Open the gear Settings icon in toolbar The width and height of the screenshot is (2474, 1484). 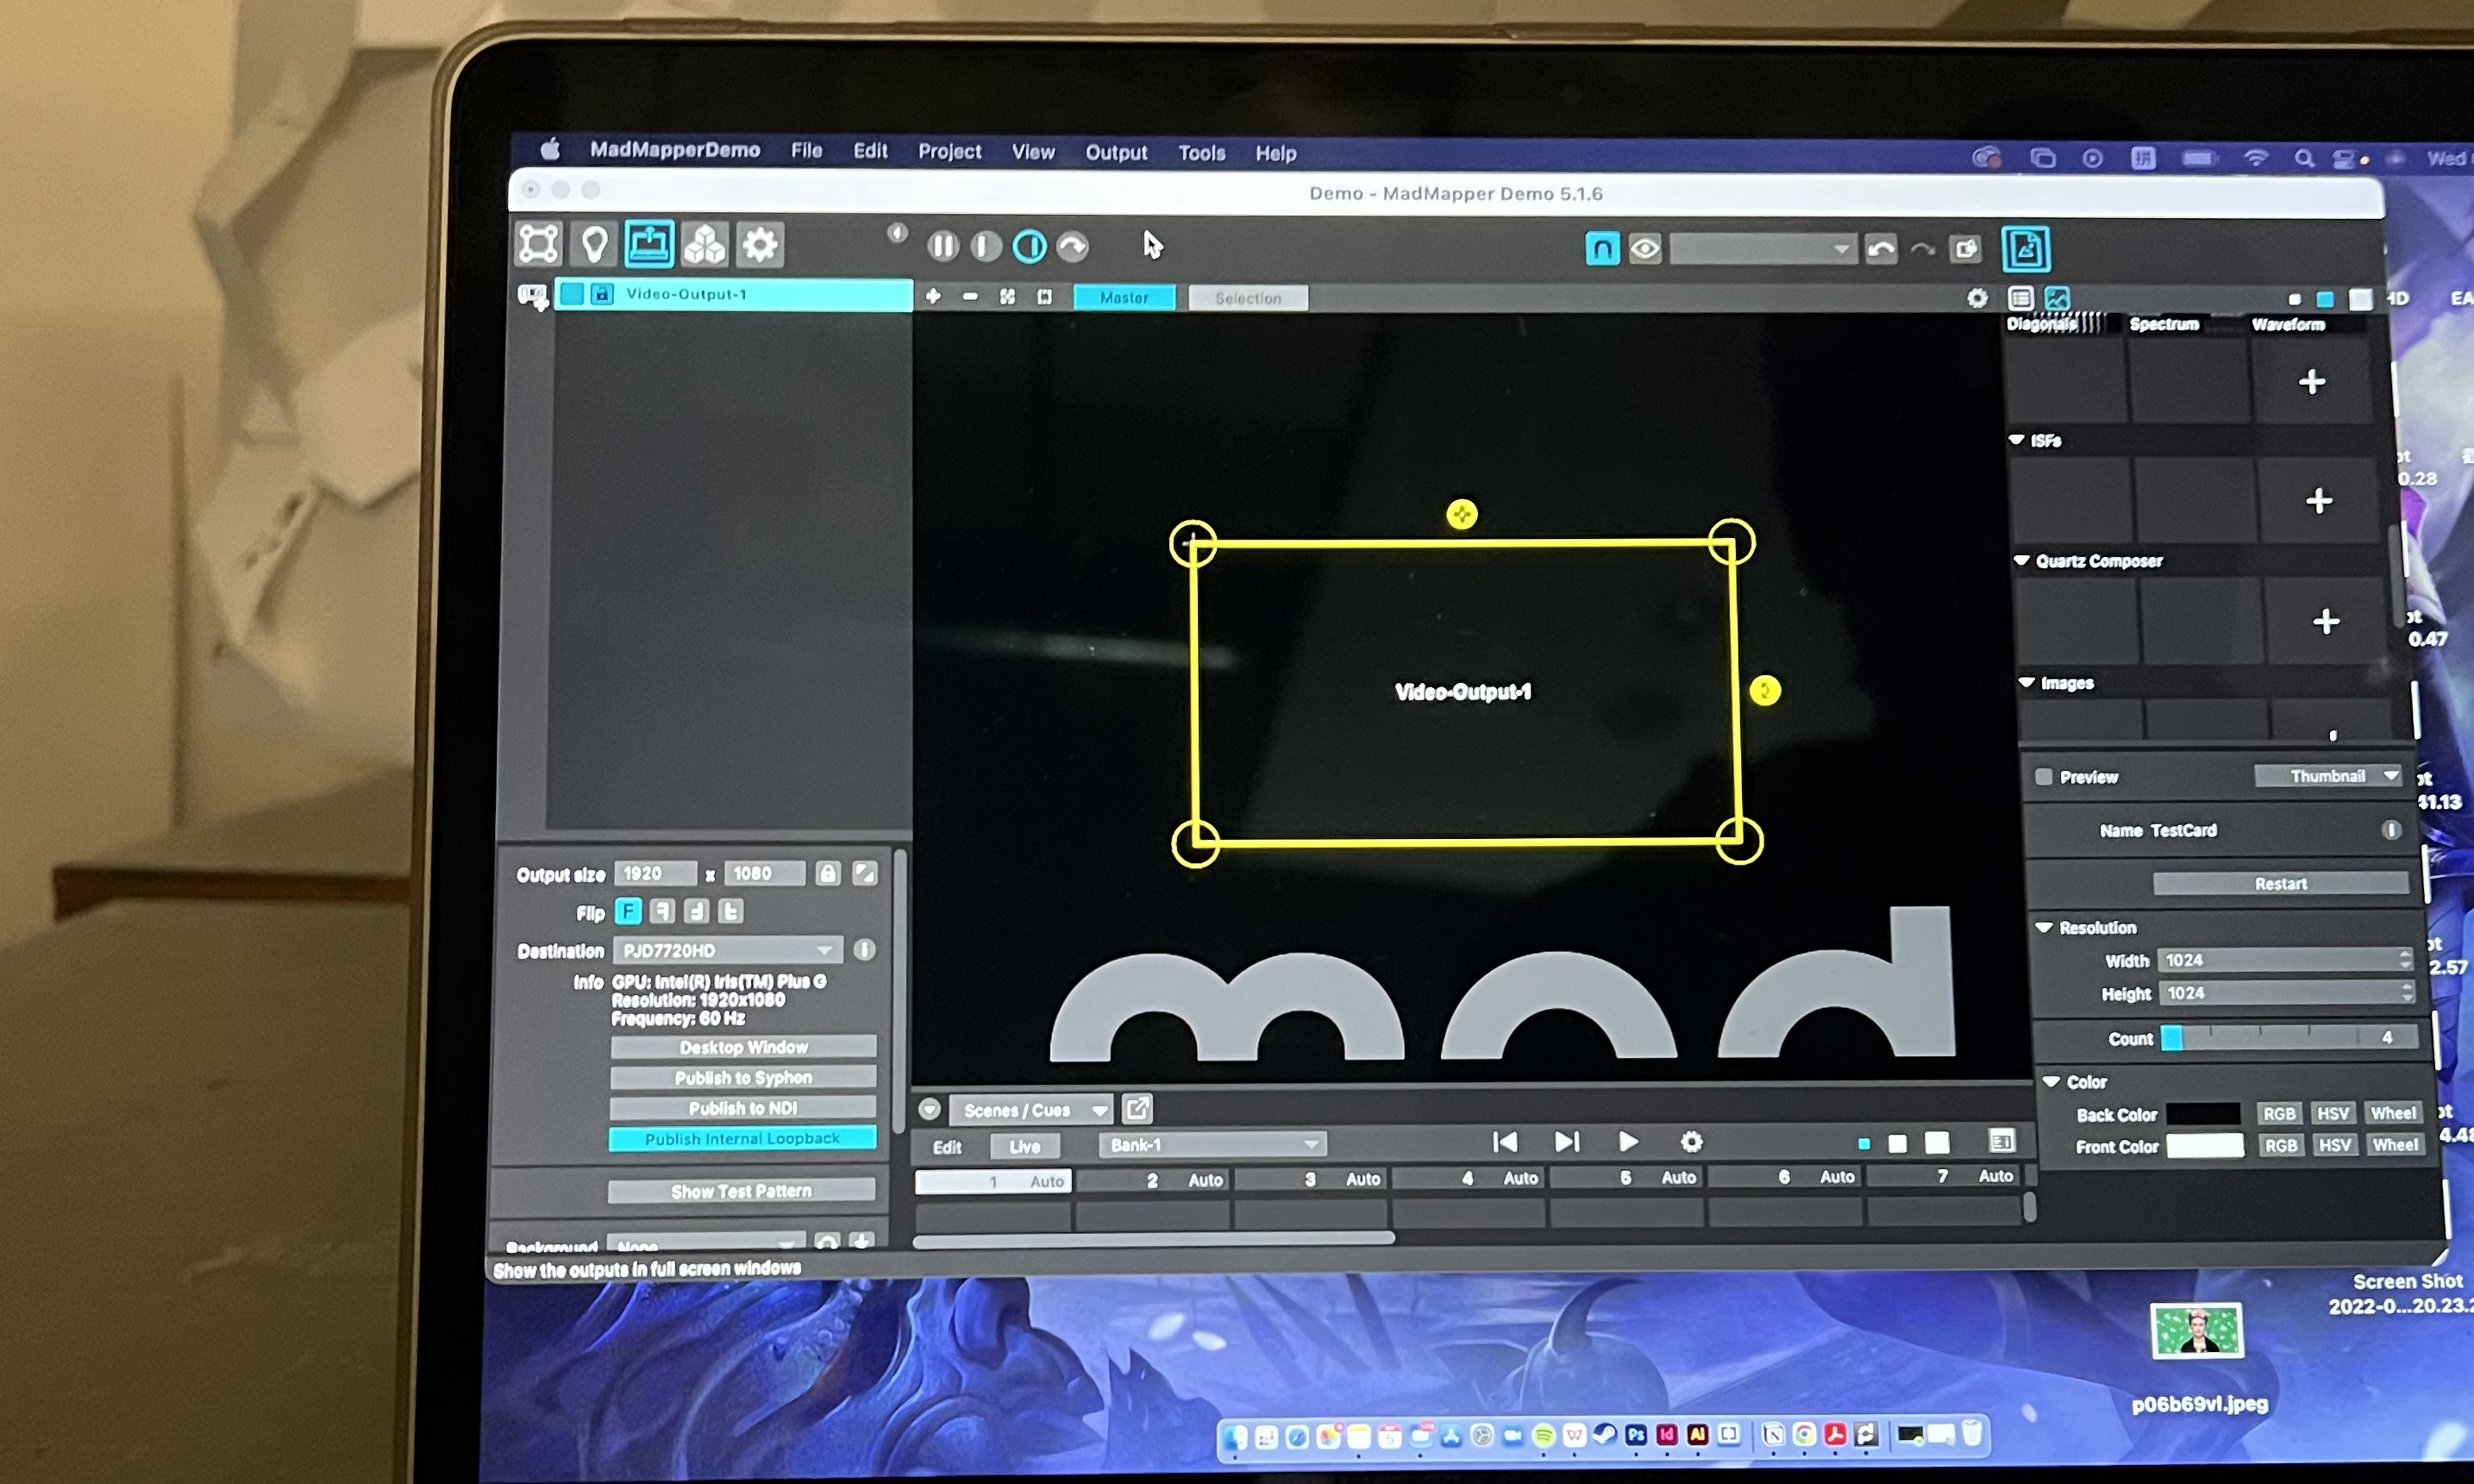point(760,245)
